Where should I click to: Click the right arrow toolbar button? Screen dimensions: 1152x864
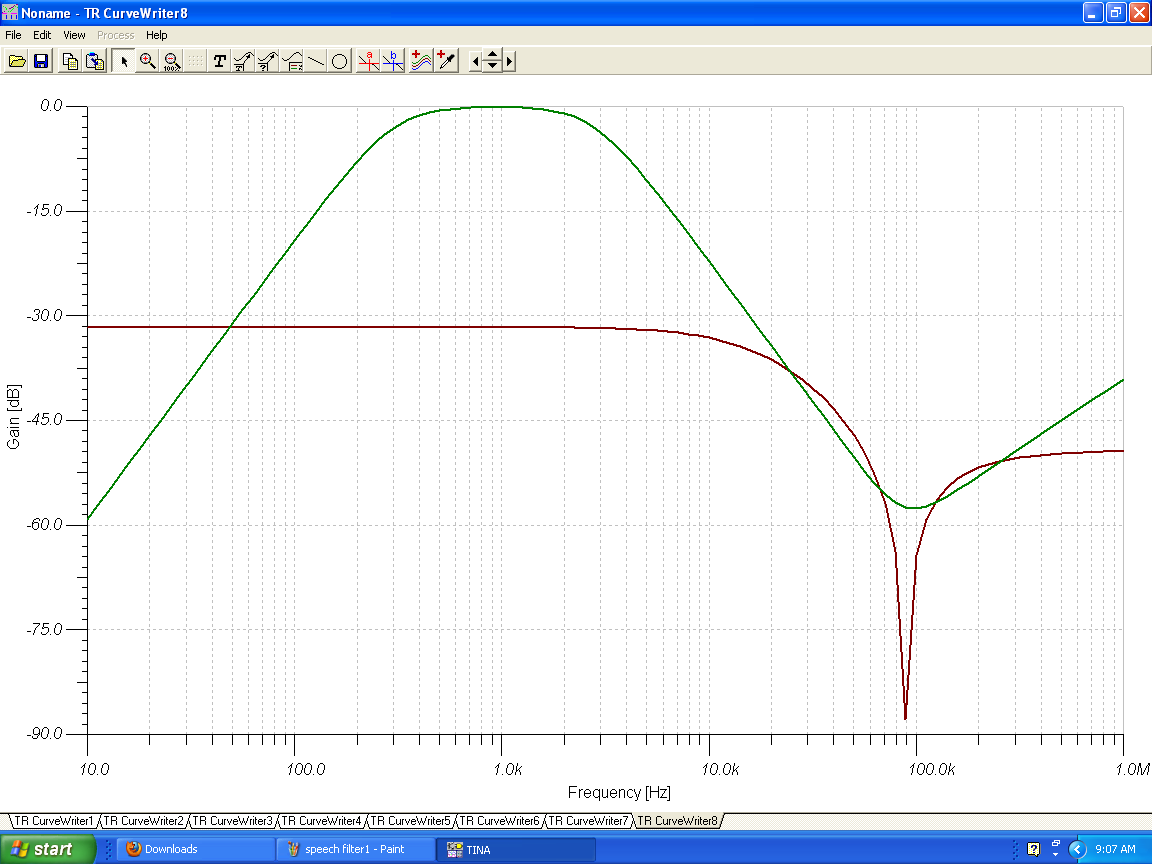click(x=509, y=62)
